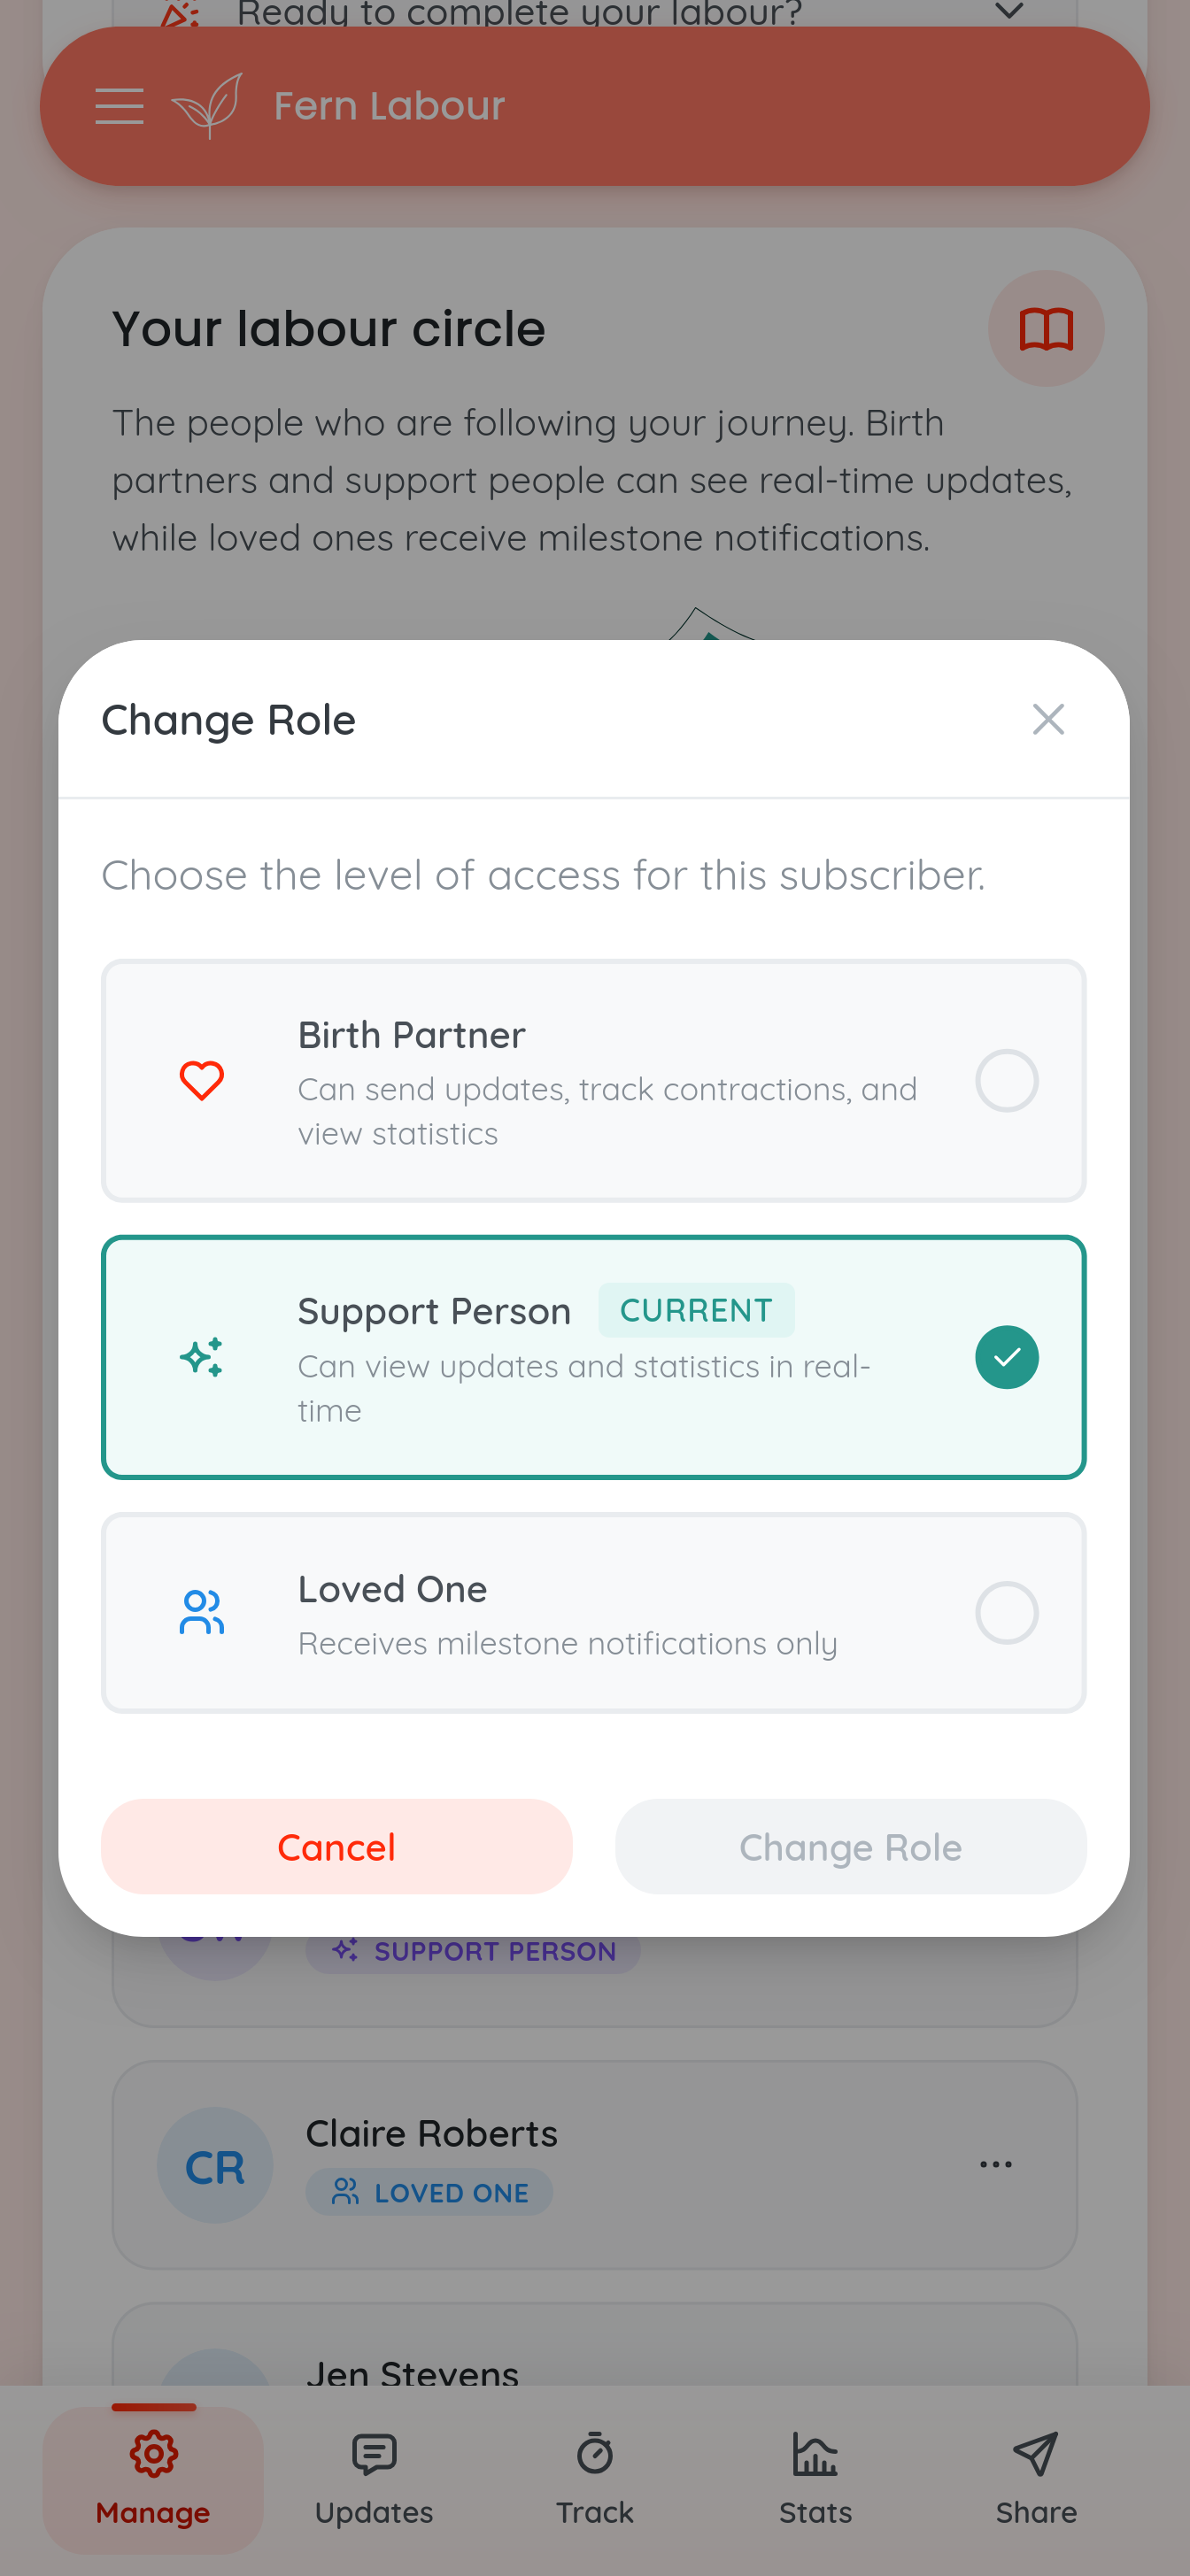
Task: Click the Birth Partner heart icon
Action: pyautogui.click(x=202, y=1080)
